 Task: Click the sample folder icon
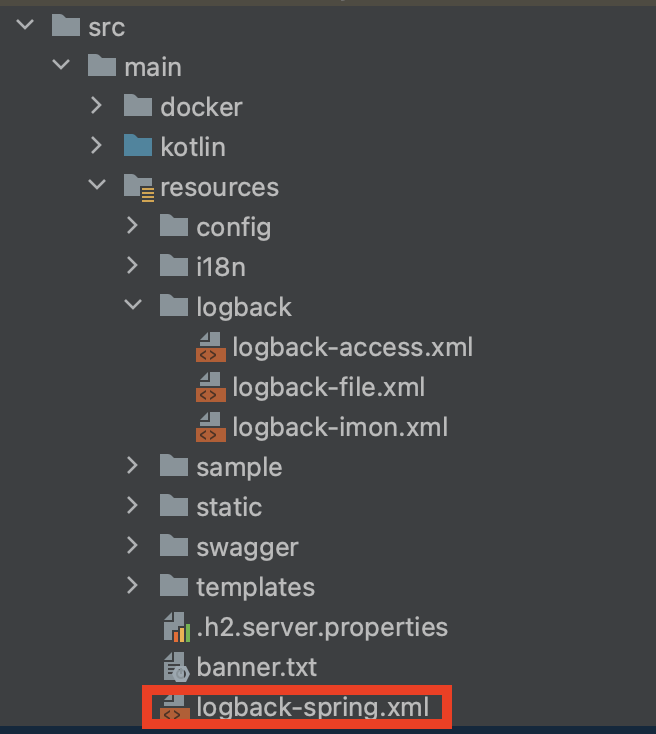(174, 465)
